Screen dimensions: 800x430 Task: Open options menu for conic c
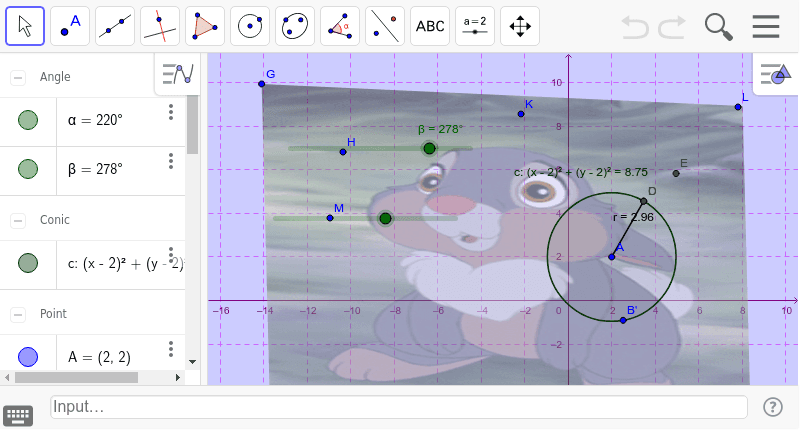[x=171, y=255]
